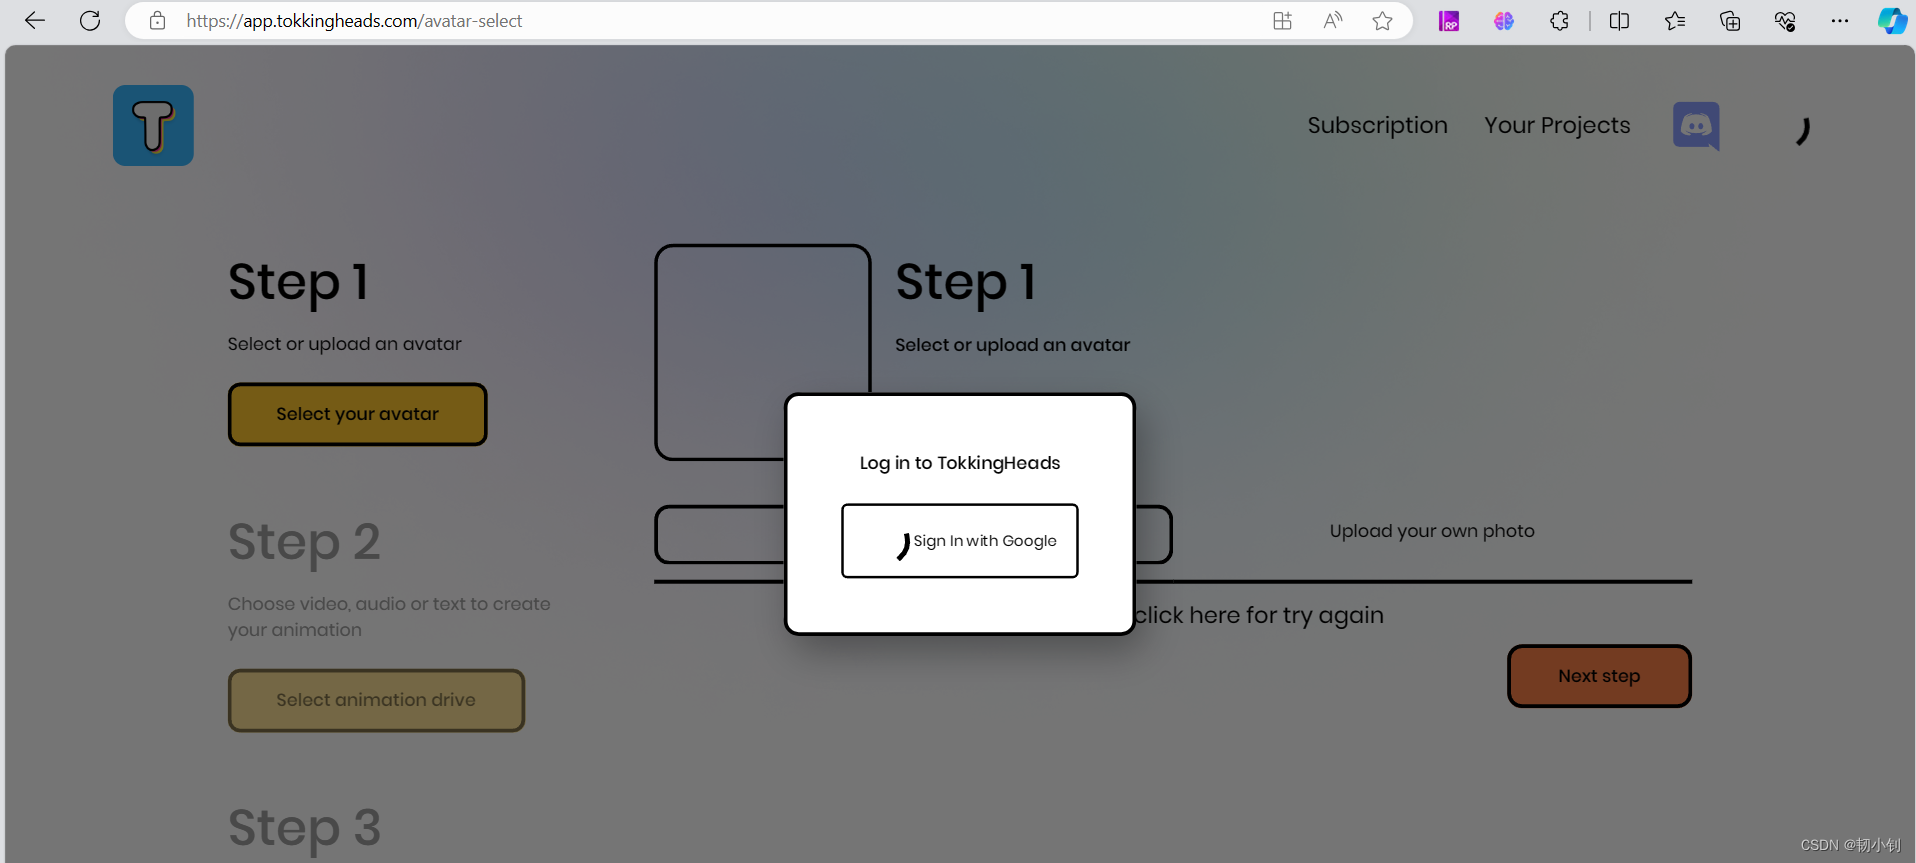Open the Discord icon link
The height and width of the screenshot is (863, 1916).
click(1696, 126)
